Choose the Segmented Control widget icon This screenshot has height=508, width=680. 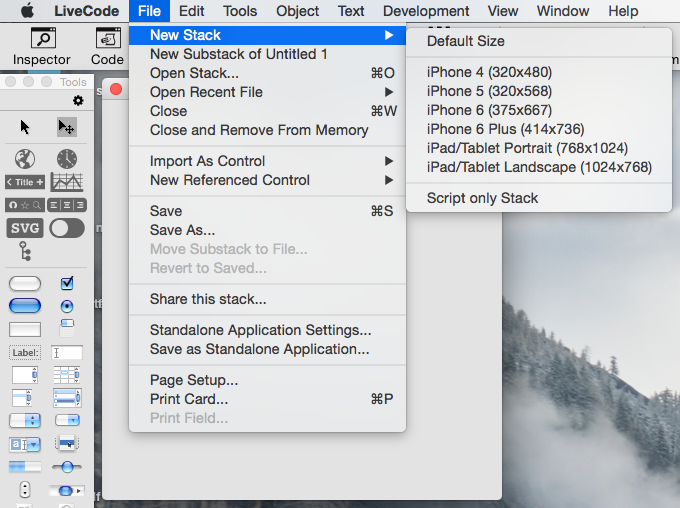tap(67, 205)
